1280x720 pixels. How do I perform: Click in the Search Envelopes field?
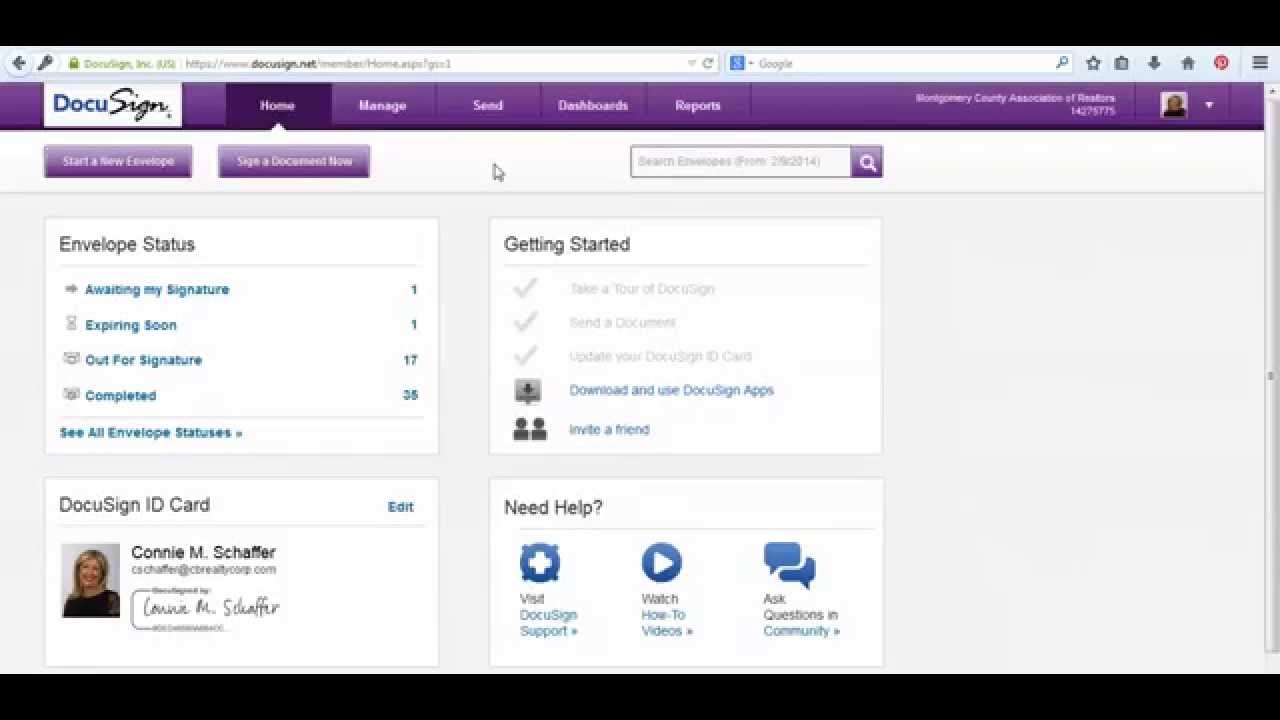point(741,162)
